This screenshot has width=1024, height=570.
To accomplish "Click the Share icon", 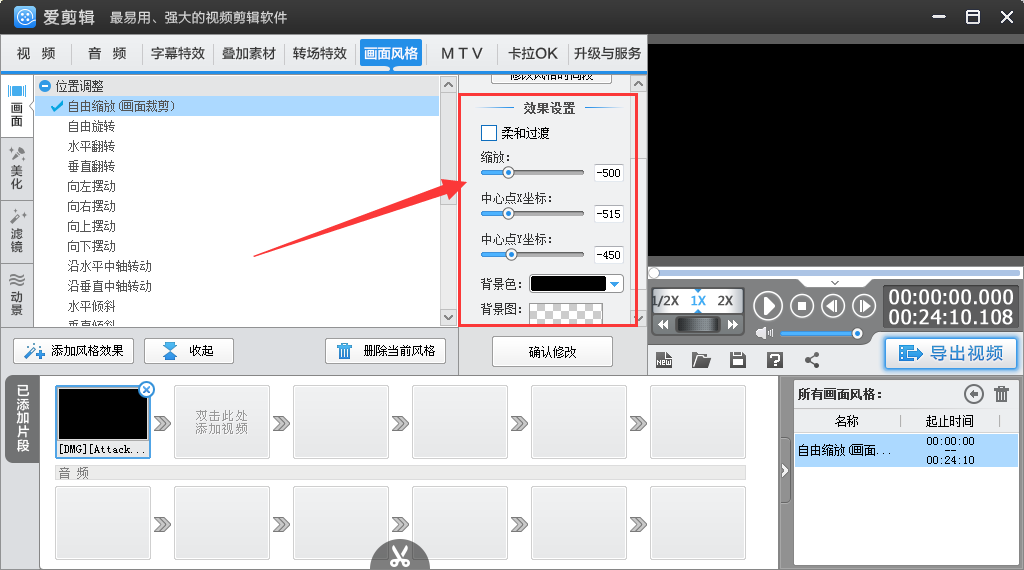I will 811,360.
